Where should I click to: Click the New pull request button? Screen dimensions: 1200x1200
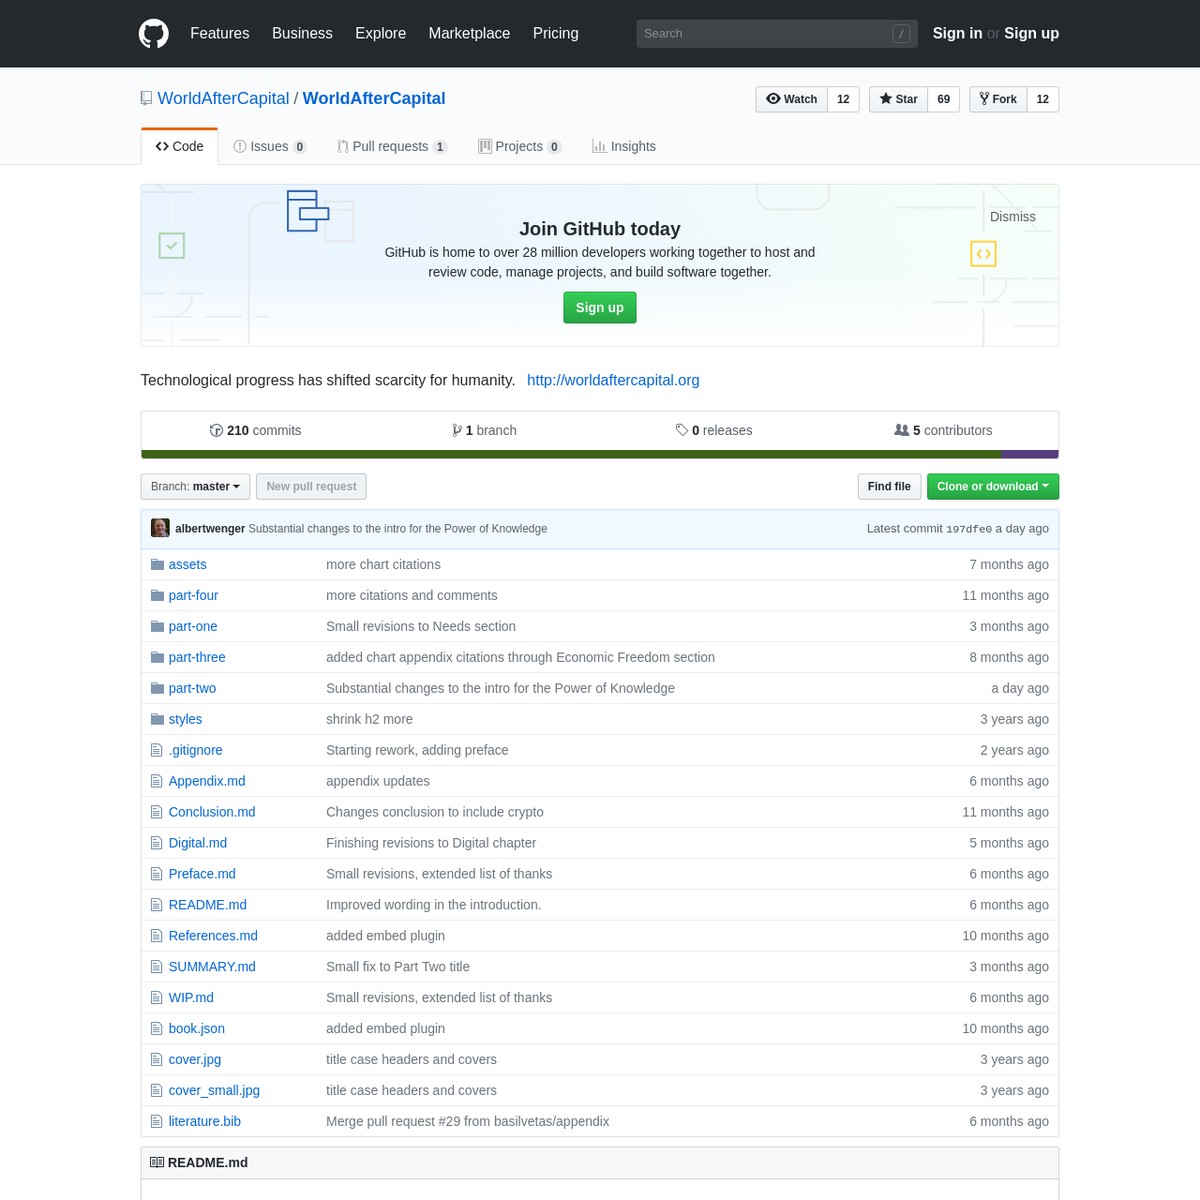pyautogui.click(x=311, y=486)
